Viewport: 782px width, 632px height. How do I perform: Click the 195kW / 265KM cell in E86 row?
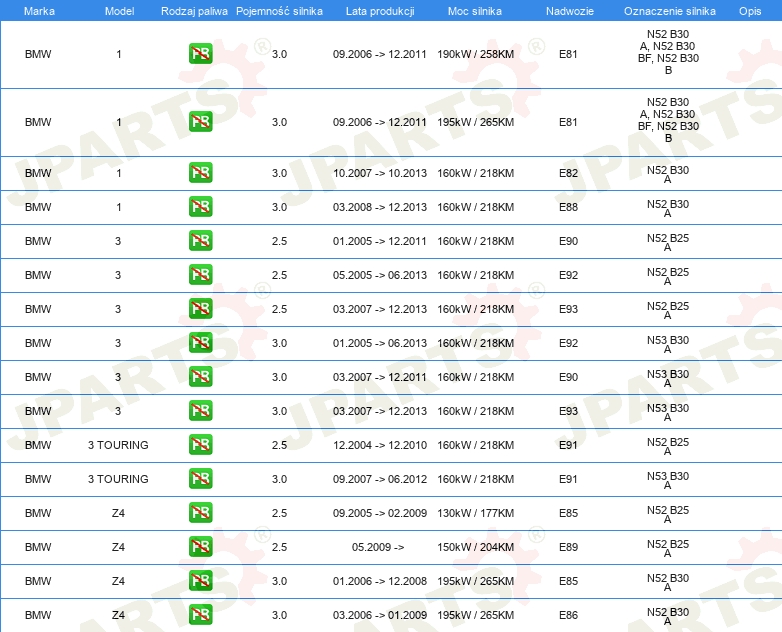(475, 615)
